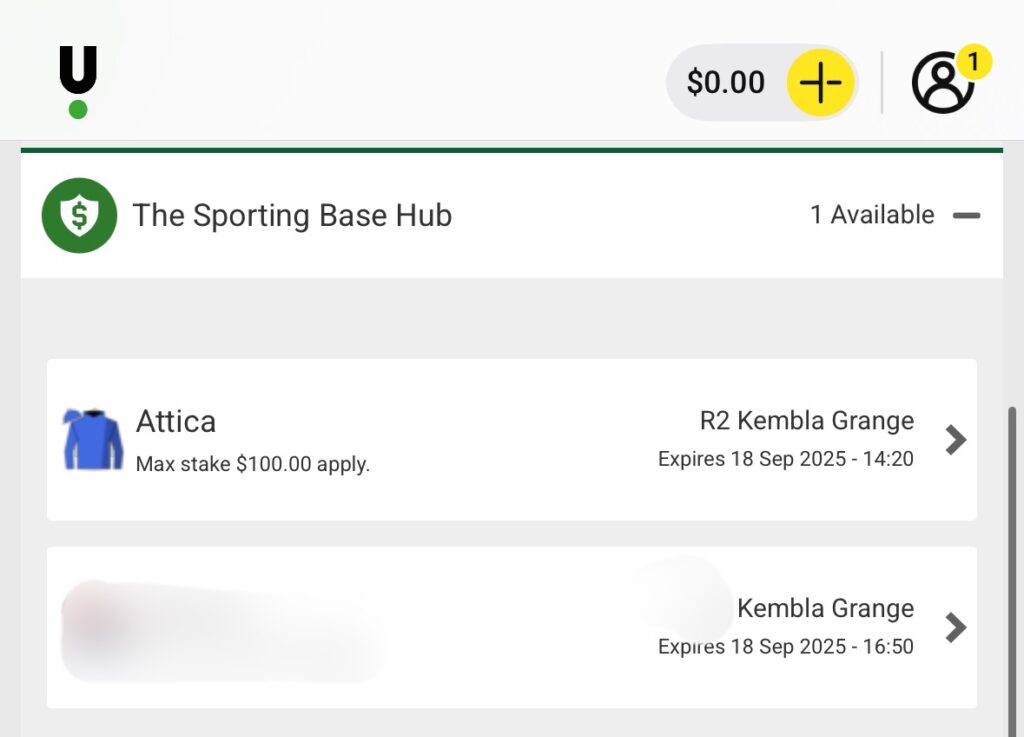
Task: Select The Sporting Base Hub header title
Action: tap(292, 215)
